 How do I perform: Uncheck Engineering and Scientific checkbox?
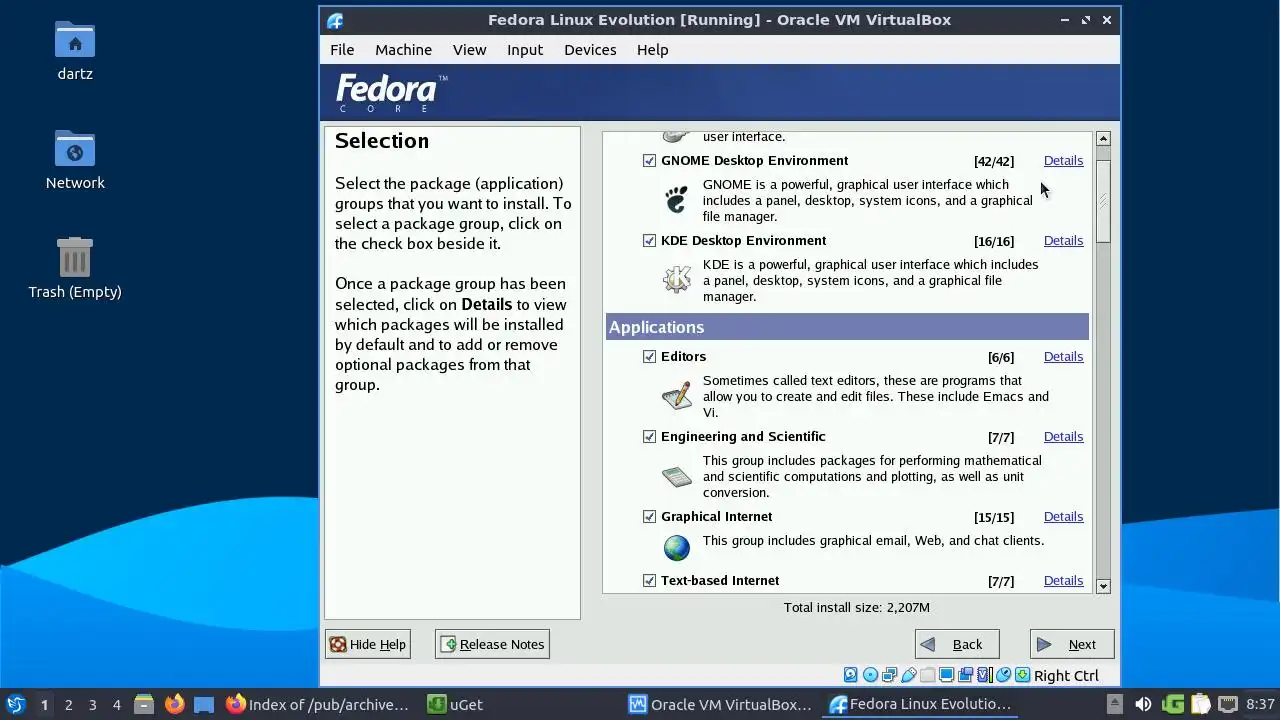[x=649, y=436]
